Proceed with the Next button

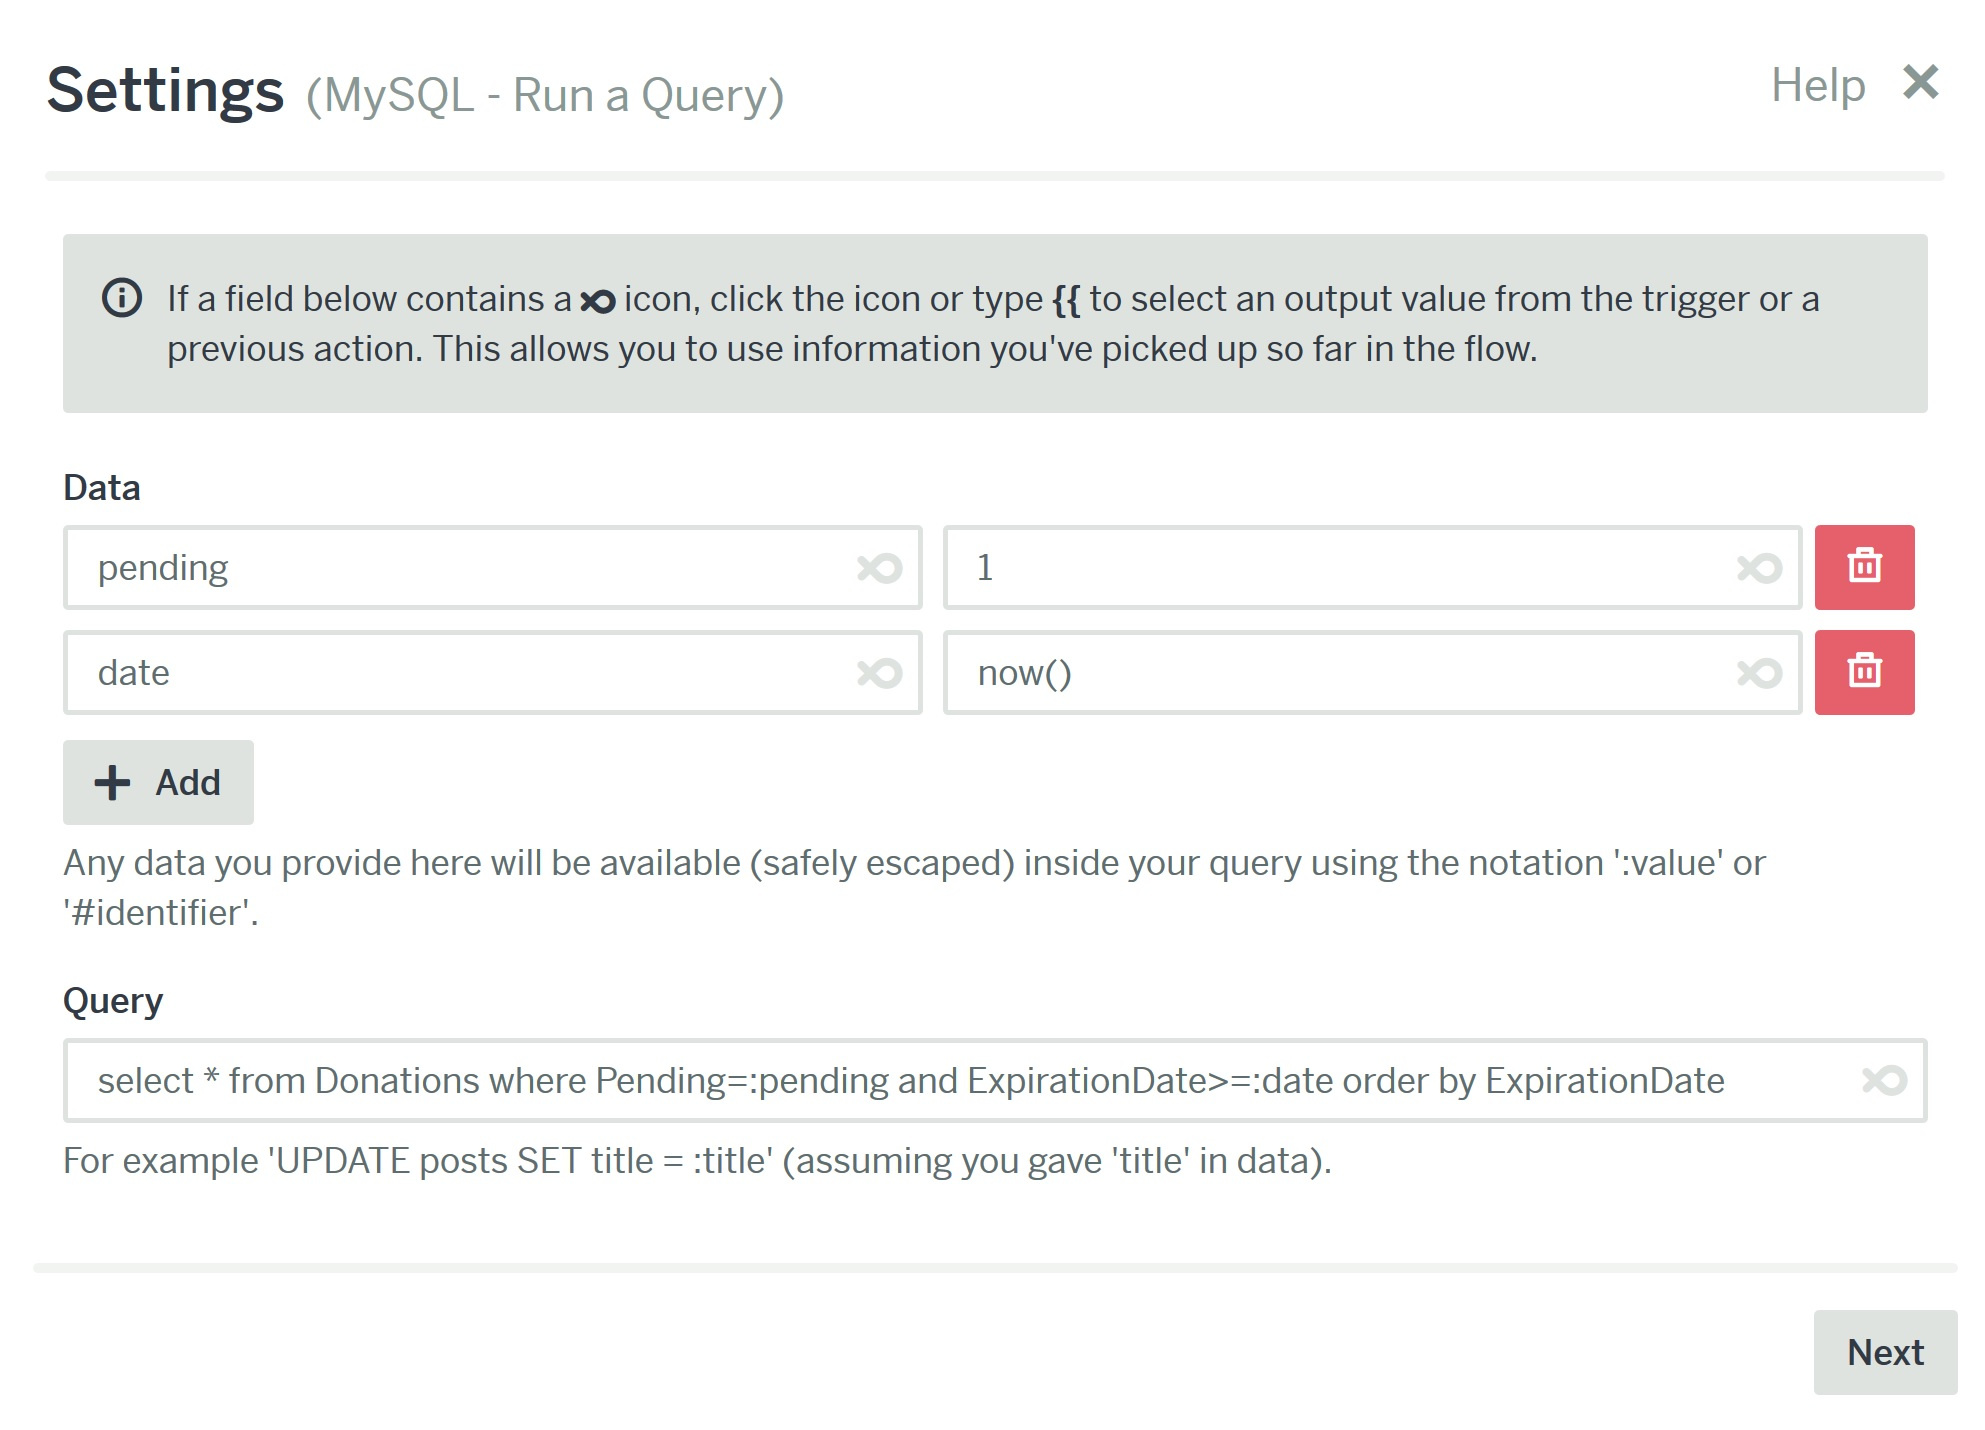tap(1885, 1352)
